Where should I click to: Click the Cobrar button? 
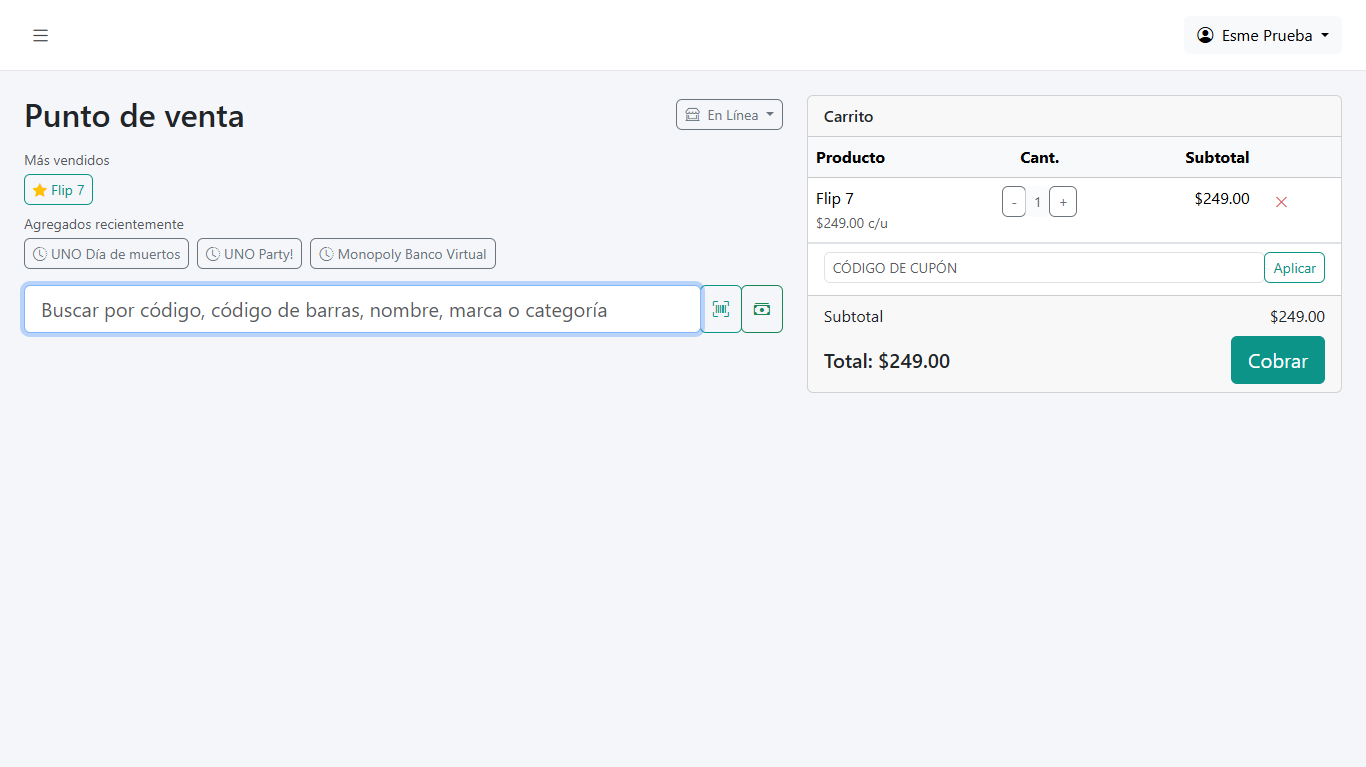pos(1278,360)
